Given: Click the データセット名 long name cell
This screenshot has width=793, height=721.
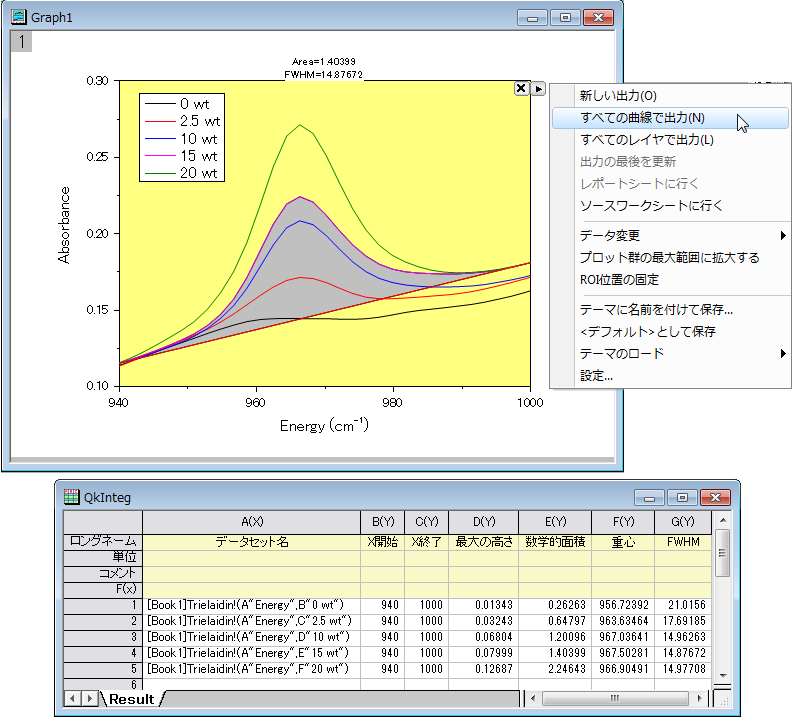Looking at the screenshot, I should tap(251, 542).
